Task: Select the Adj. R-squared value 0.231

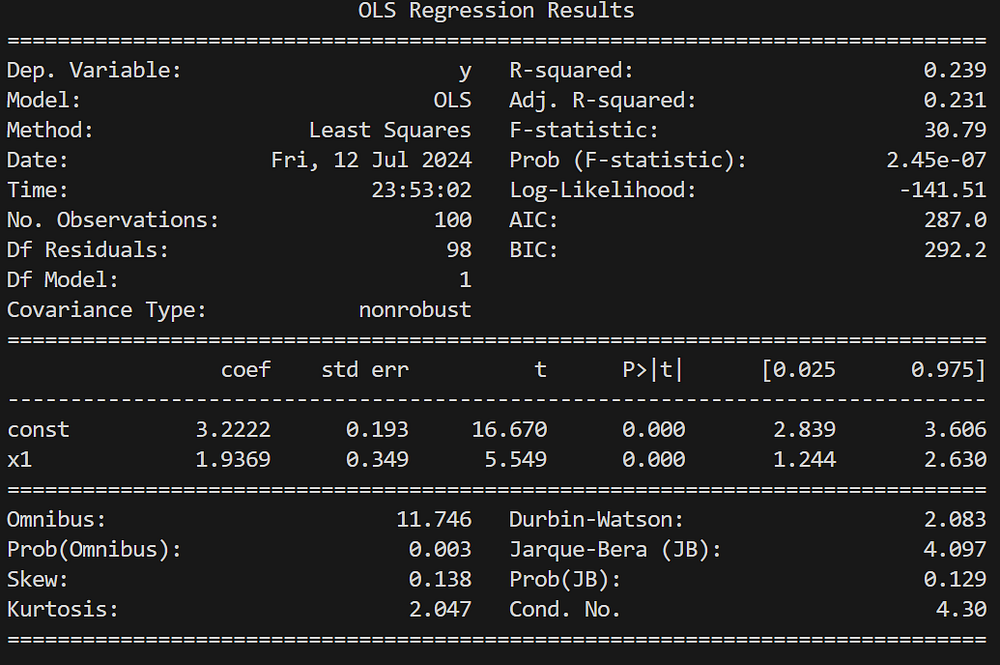Action: pos(955,101)
